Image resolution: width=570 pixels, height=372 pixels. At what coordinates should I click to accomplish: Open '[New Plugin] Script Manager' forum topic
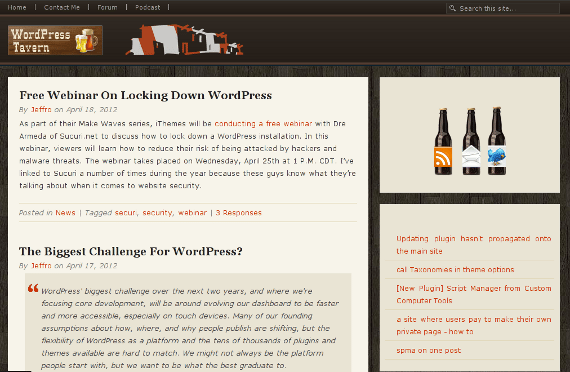click(x=474, y=294)
